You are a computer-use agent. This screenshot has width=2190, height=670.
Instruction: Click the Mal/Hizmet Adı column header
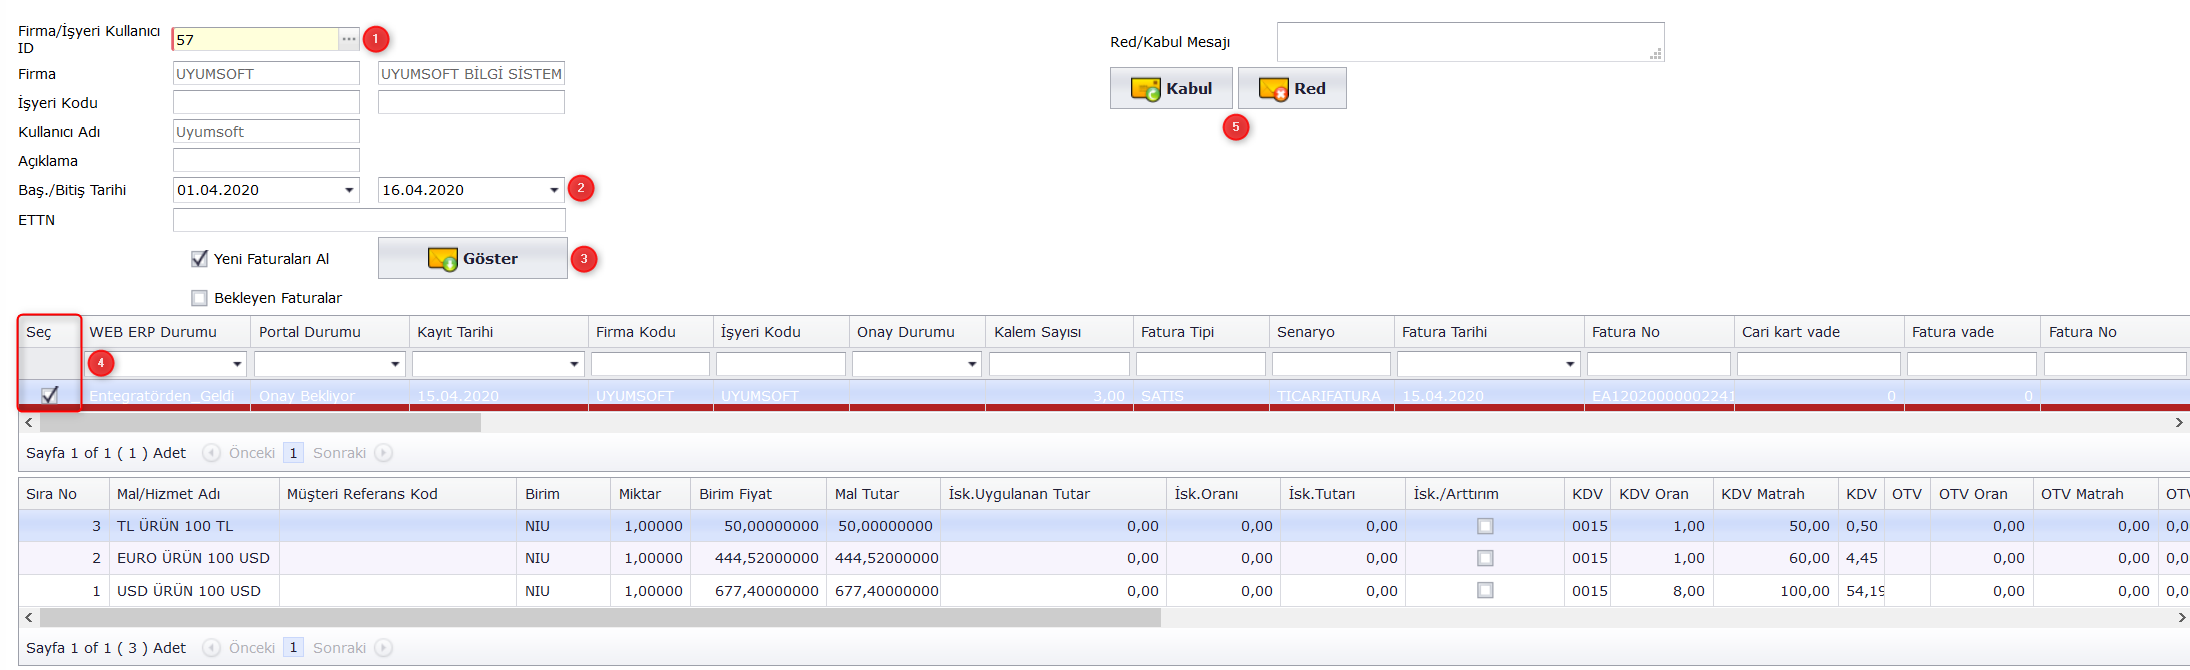168,494
